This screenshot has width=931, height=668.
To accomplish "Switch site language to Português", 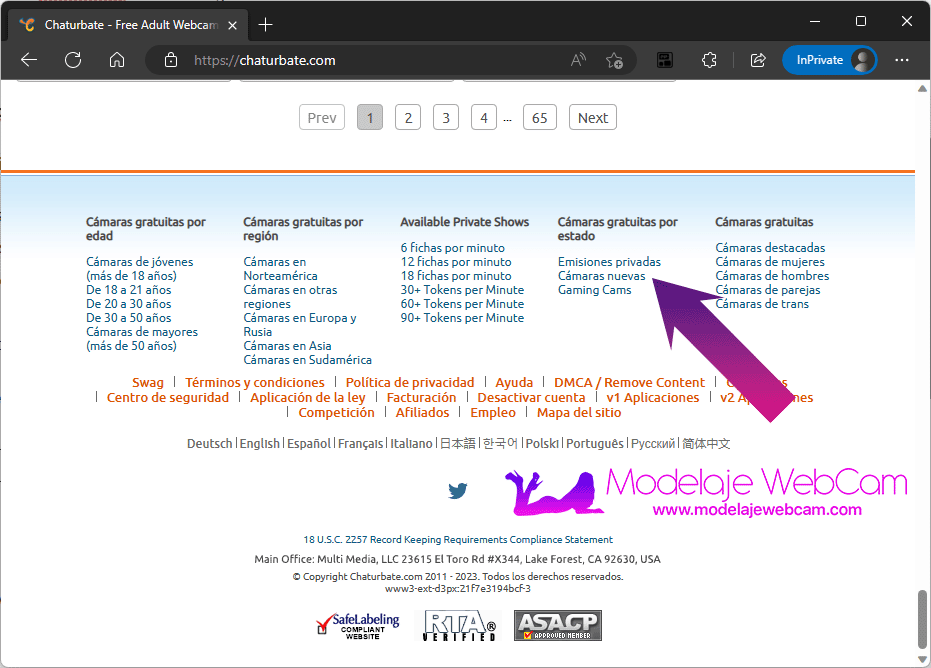I will click(595, 444).
